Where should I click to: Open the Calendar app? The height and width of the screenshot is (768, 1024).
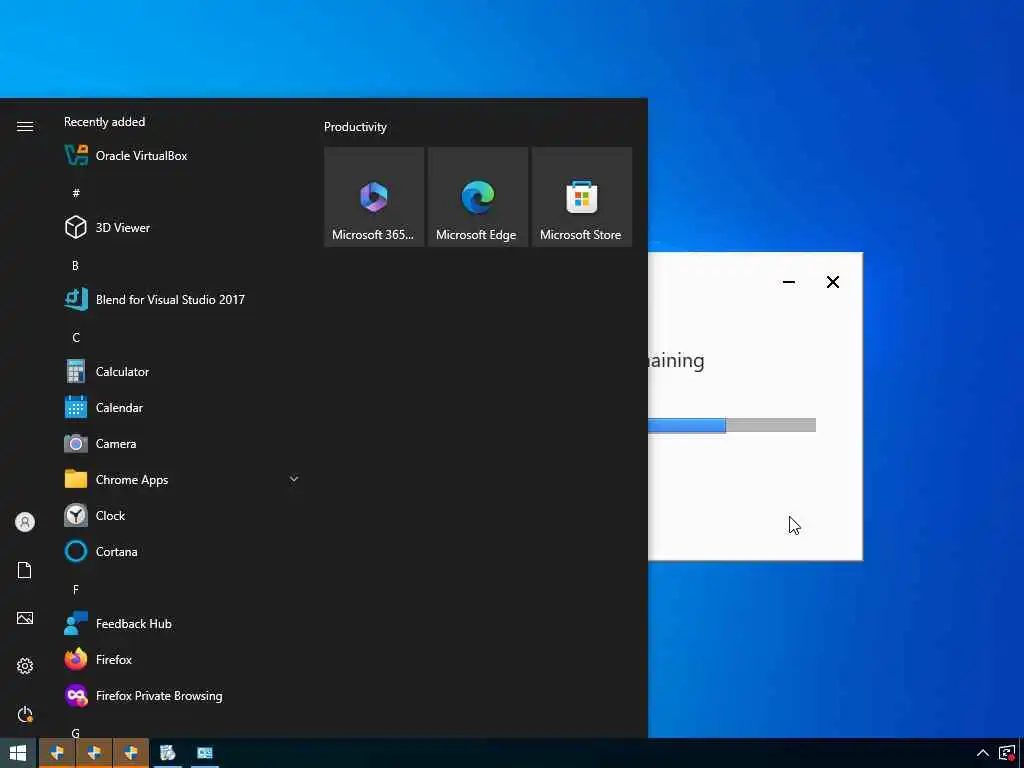[182, 408]
